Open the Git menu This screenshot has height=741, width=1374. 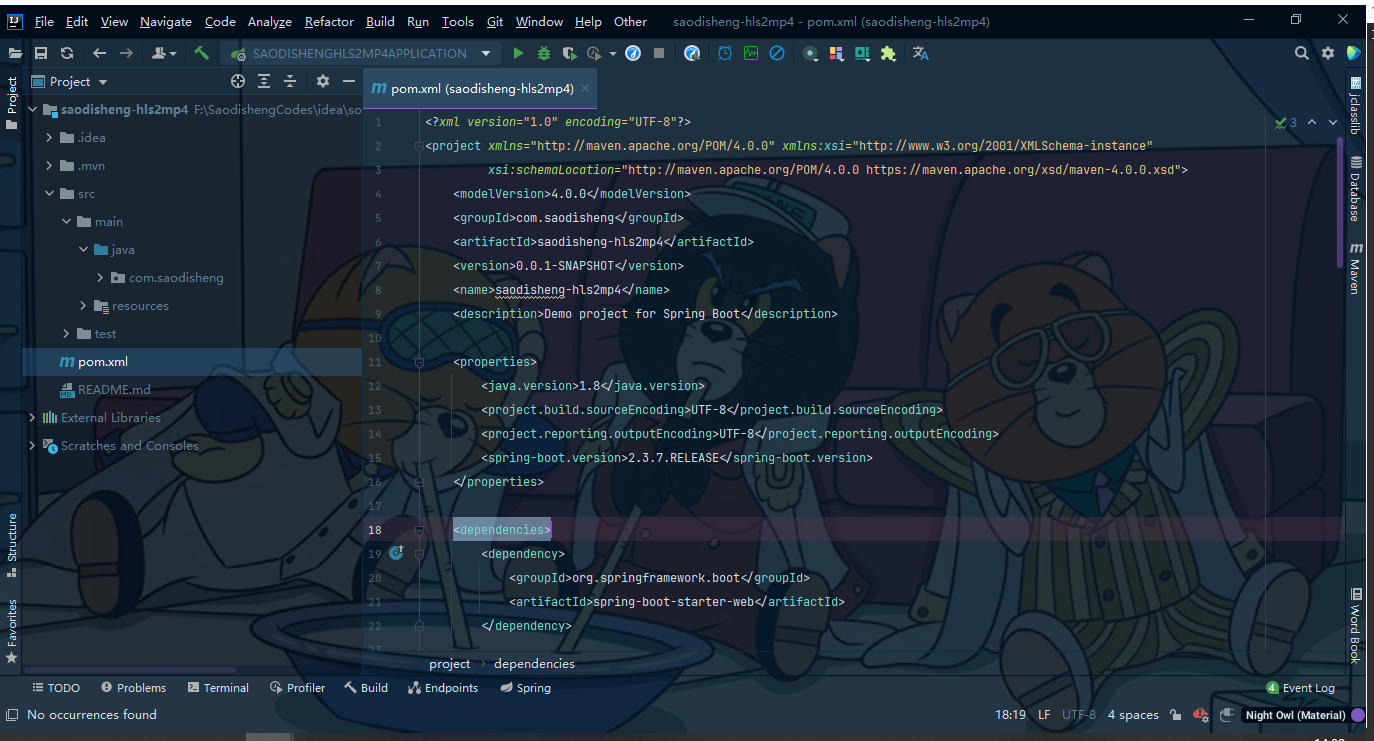point(495,21)
